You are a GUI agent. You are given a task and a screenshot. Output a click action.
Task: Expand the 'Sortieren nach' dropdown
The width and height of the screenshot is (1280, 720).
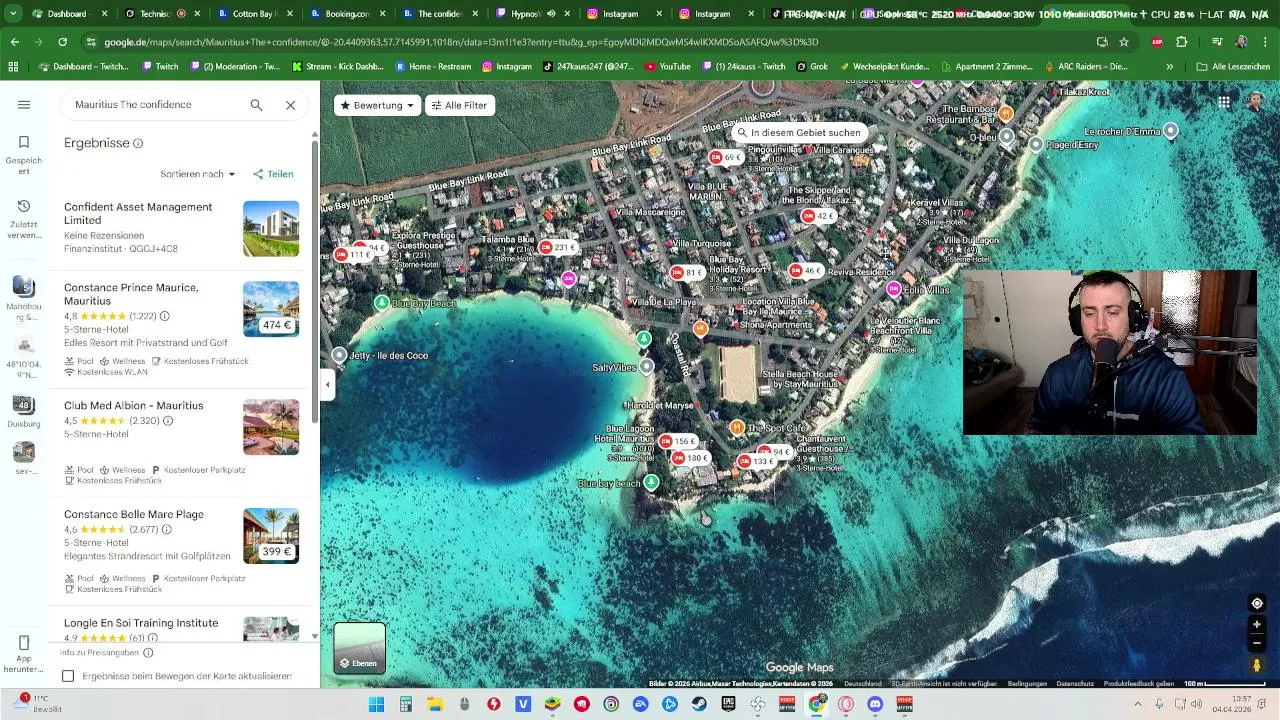[x=197, y=174]
